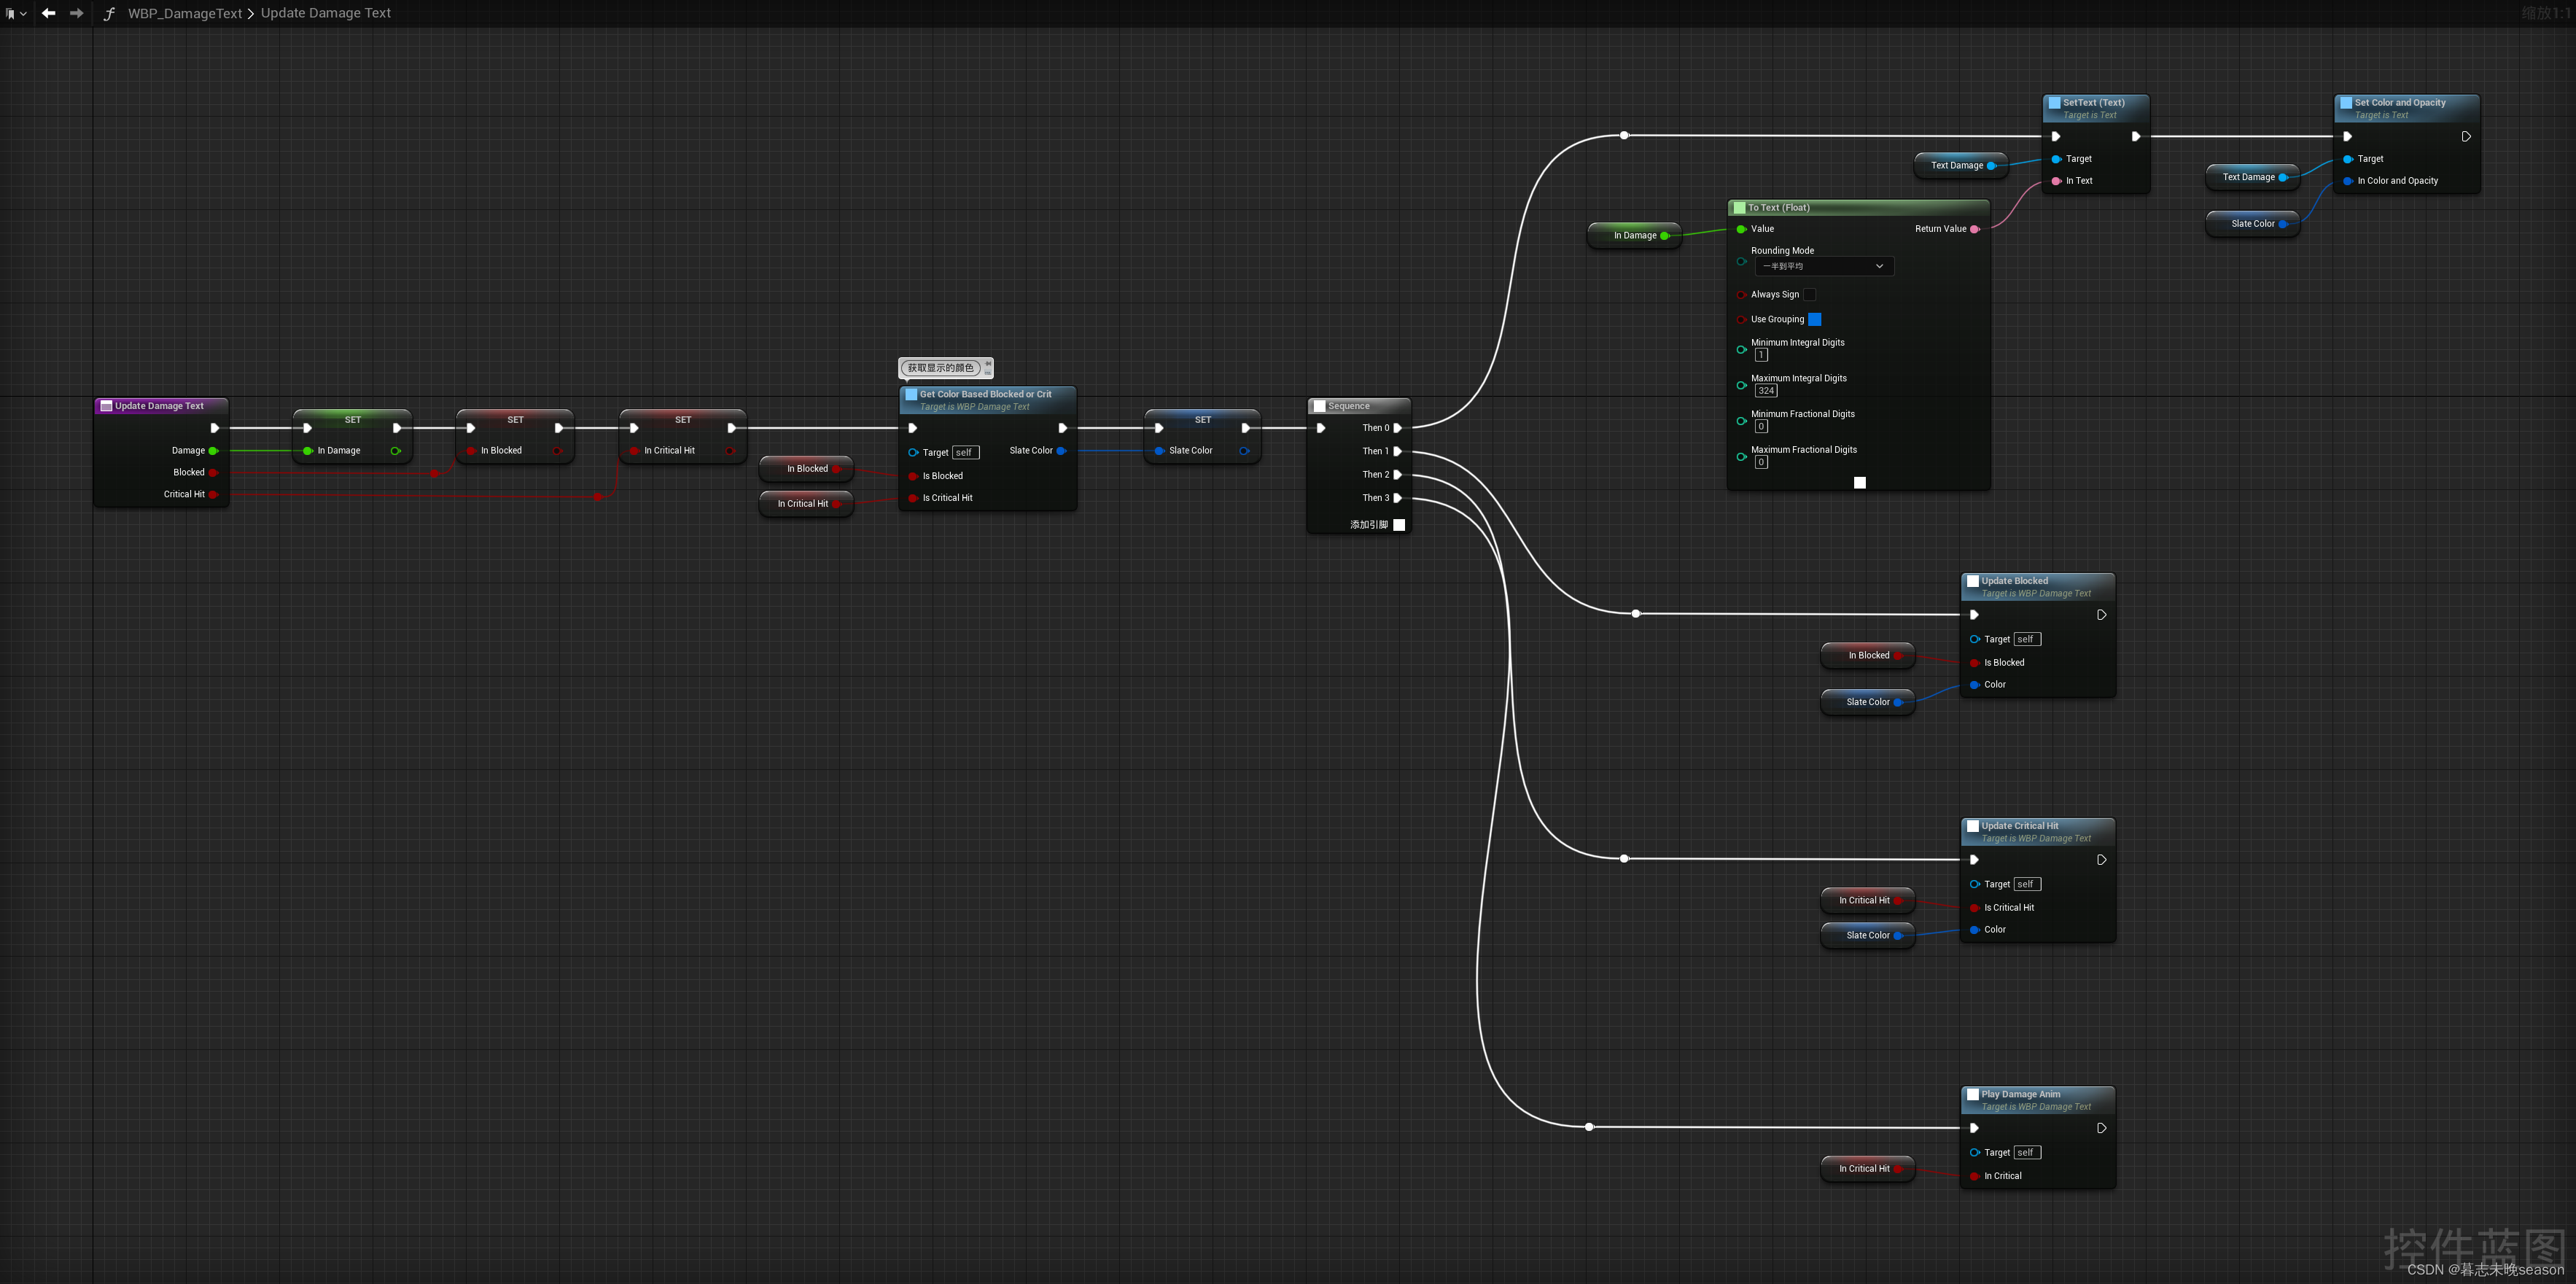Viewport: 2576px width, 1284px height.
Task: Select Slate Color getter near Set Color and Opacity
Action: tap(2252, 224)
